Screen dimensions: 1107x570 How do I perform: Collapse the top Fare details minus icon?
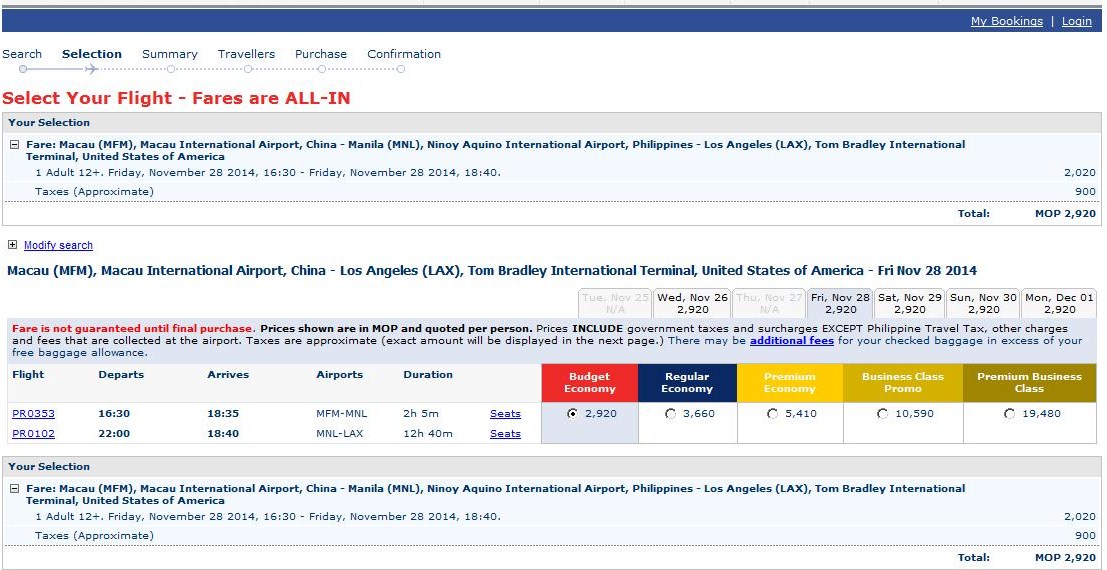tap(13, 145)
